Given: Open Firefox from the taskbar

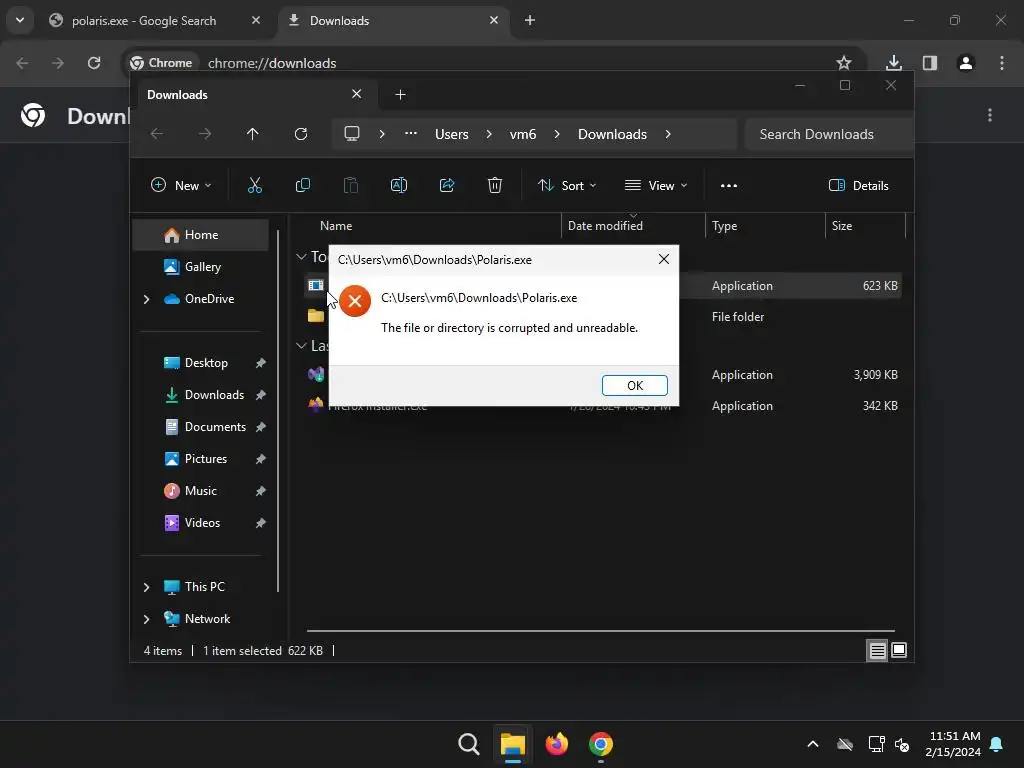Looking at the screenshot, I should (556, 744).
